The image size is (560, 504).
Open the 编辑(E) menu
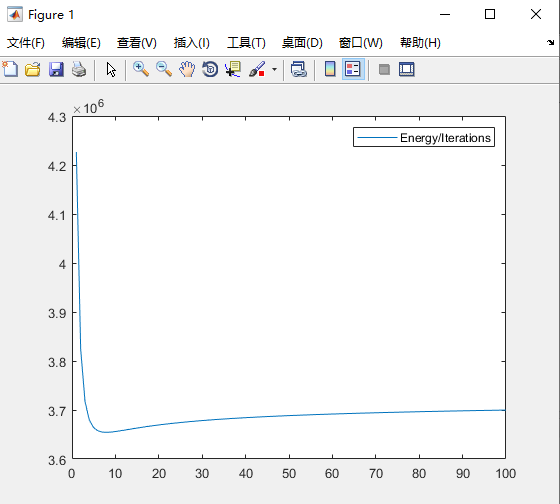pyautogui.click(x=81, y=43)
